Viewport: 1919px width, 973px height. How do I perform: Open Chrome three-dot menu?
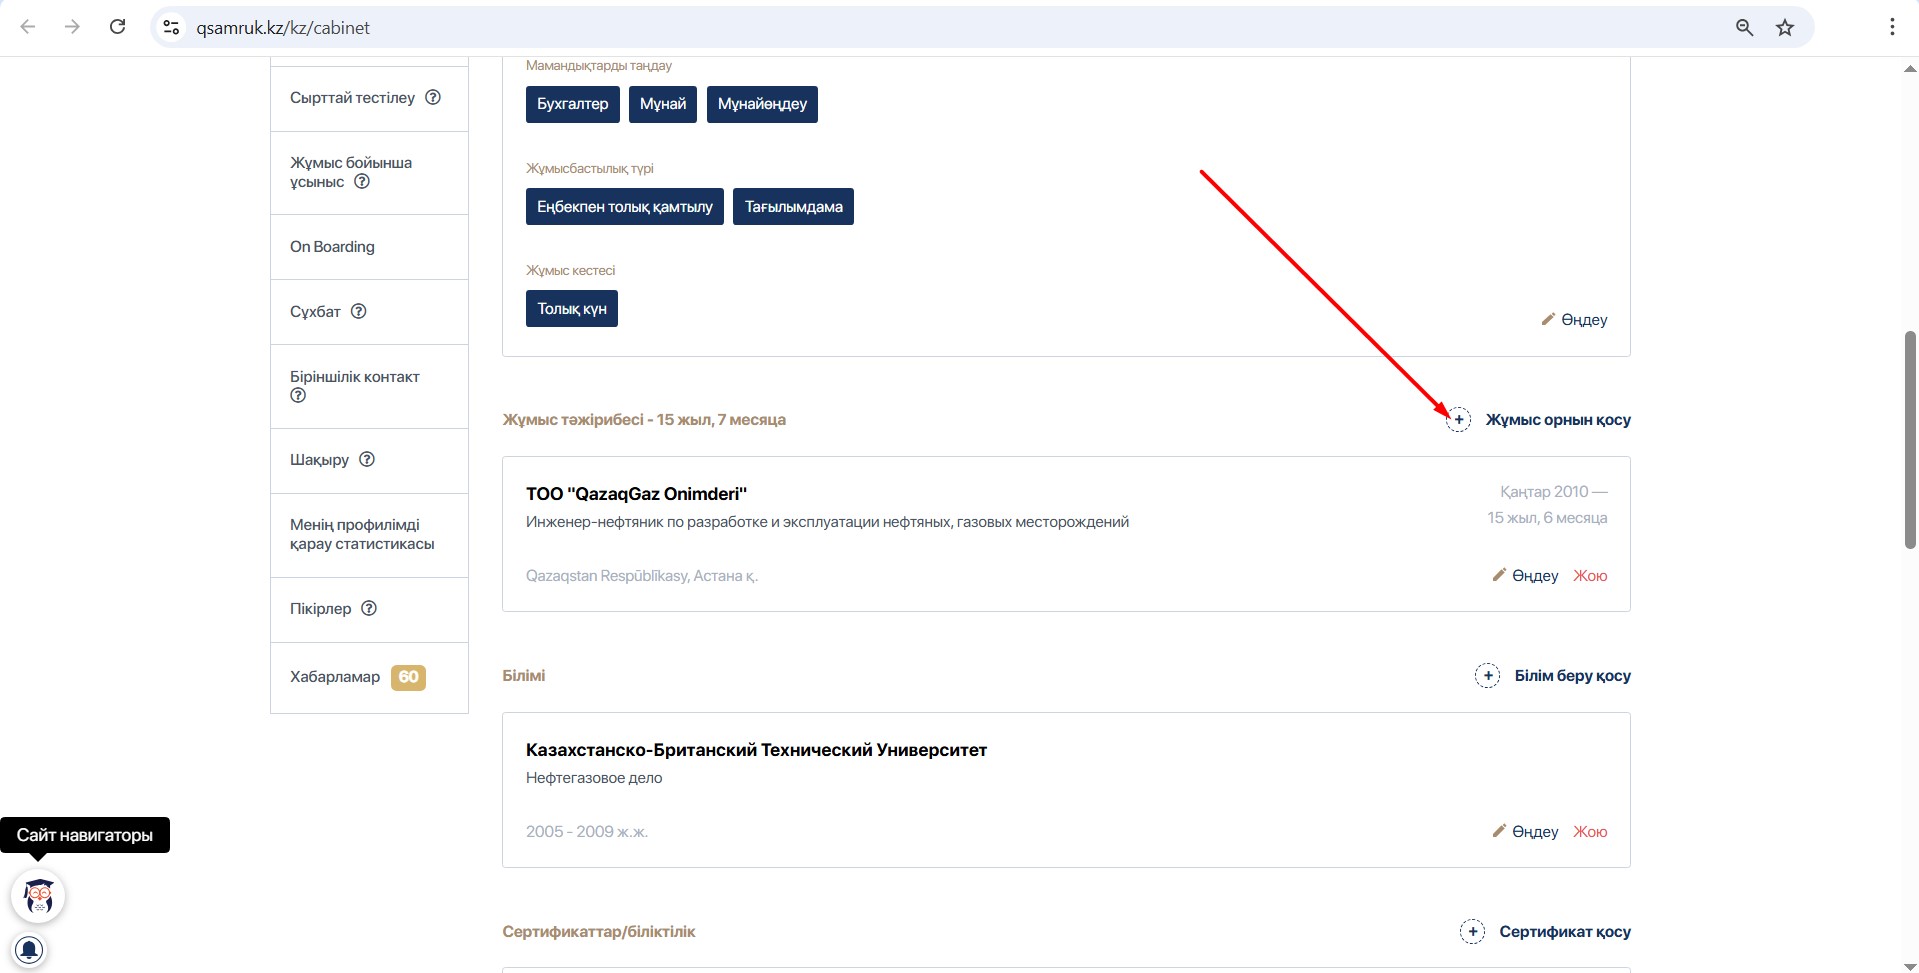coord(1891,28)
